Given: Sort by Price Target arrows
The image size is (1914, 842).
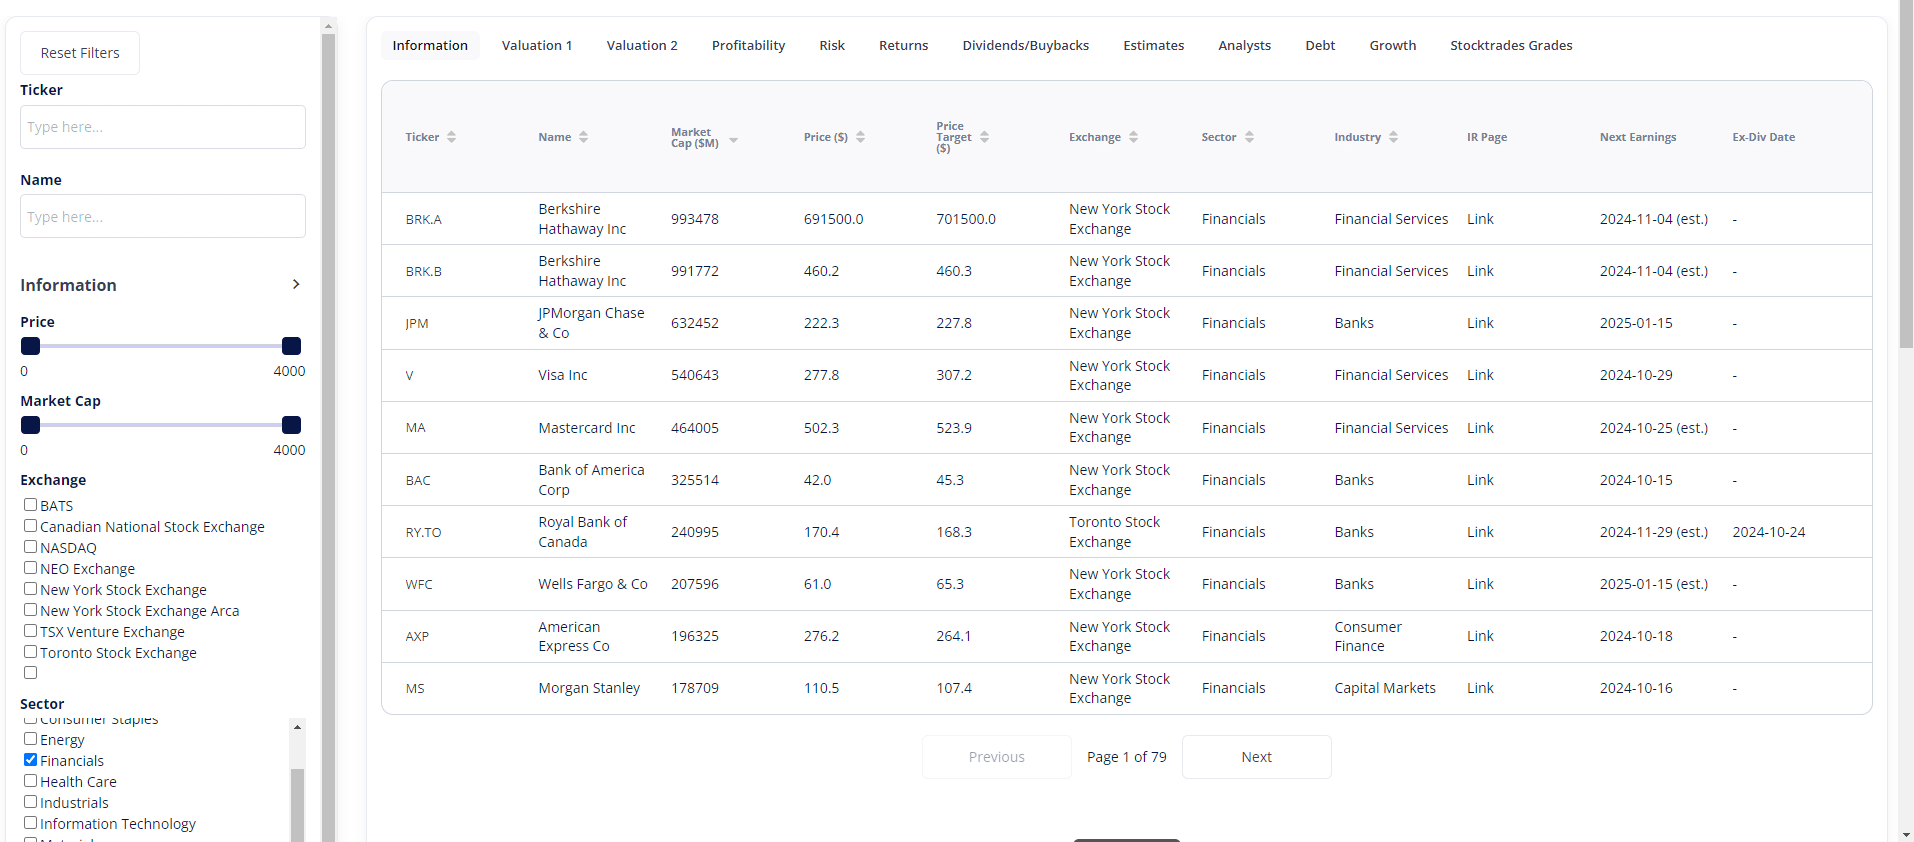Looking at the screenshot, I should 984,137.
